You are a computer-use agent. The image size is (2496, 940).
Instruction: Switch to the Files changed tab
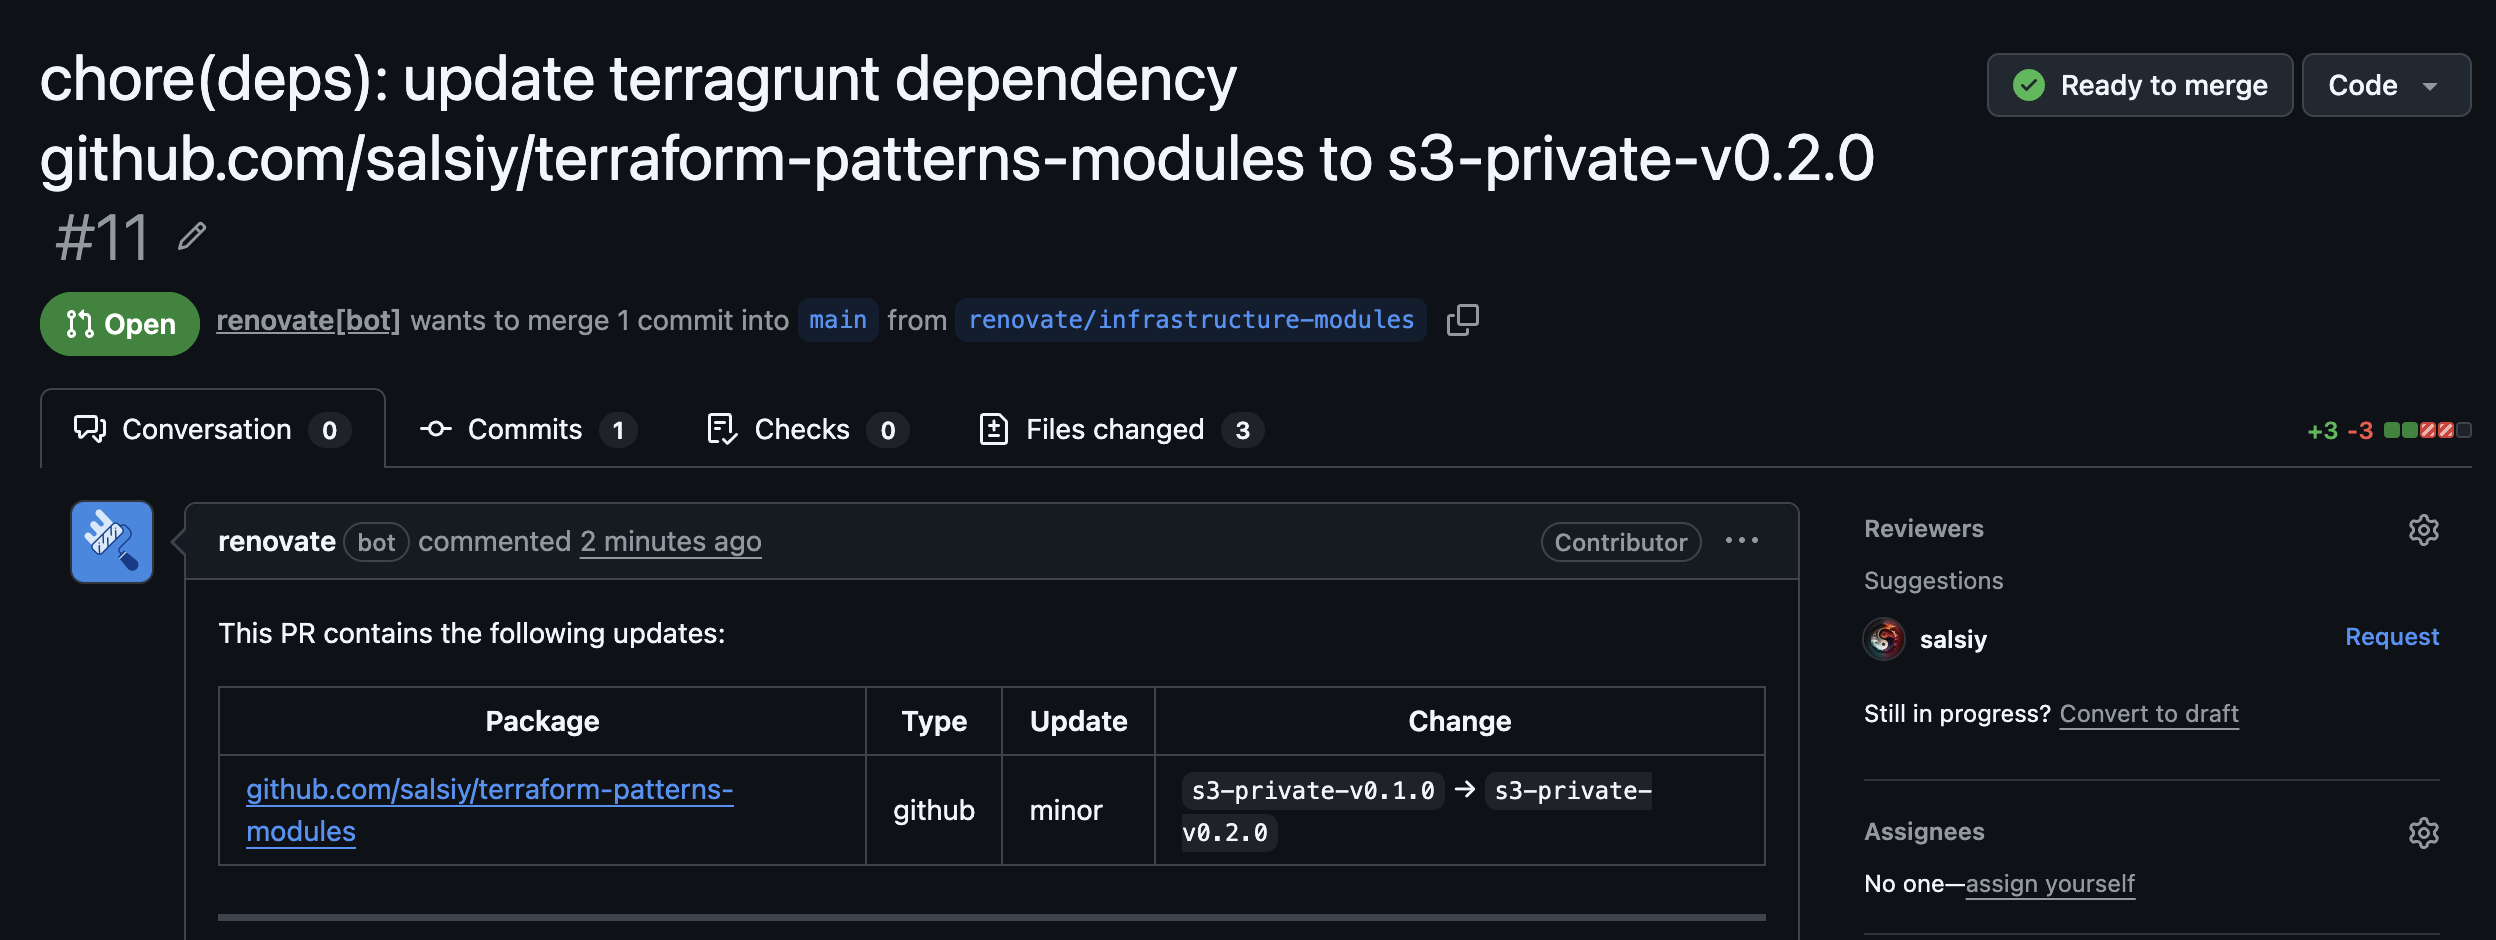[1121, 430]
